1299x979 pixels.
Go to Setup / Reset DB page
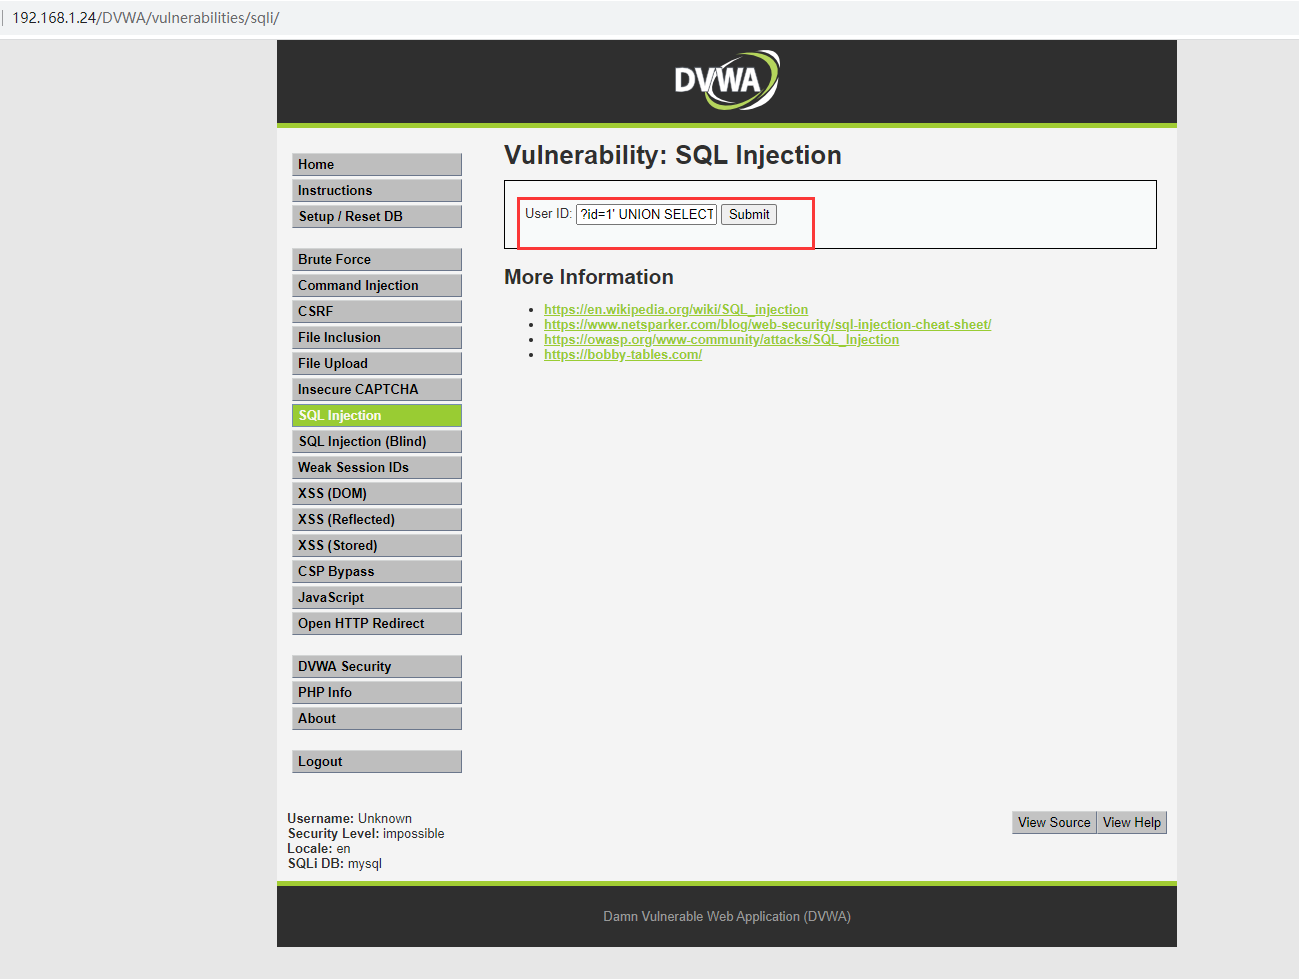(376, 217)
